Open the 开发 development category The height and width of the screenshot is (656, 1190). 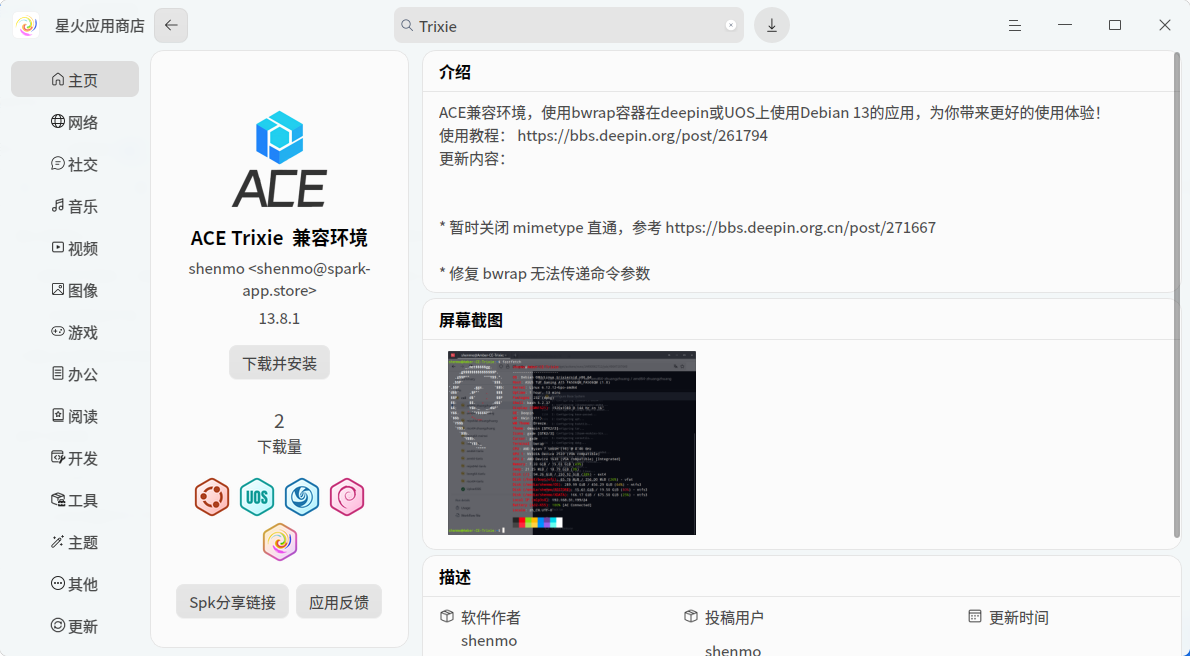coord(74,458)
